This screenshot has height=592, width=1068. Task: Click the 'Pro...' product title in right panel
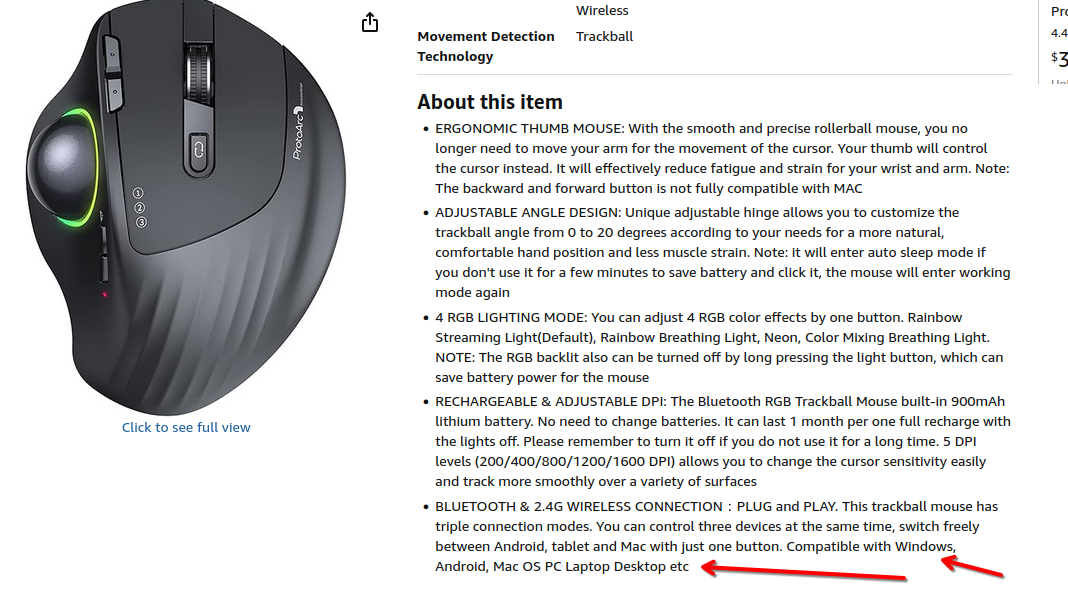point(1060,11)
